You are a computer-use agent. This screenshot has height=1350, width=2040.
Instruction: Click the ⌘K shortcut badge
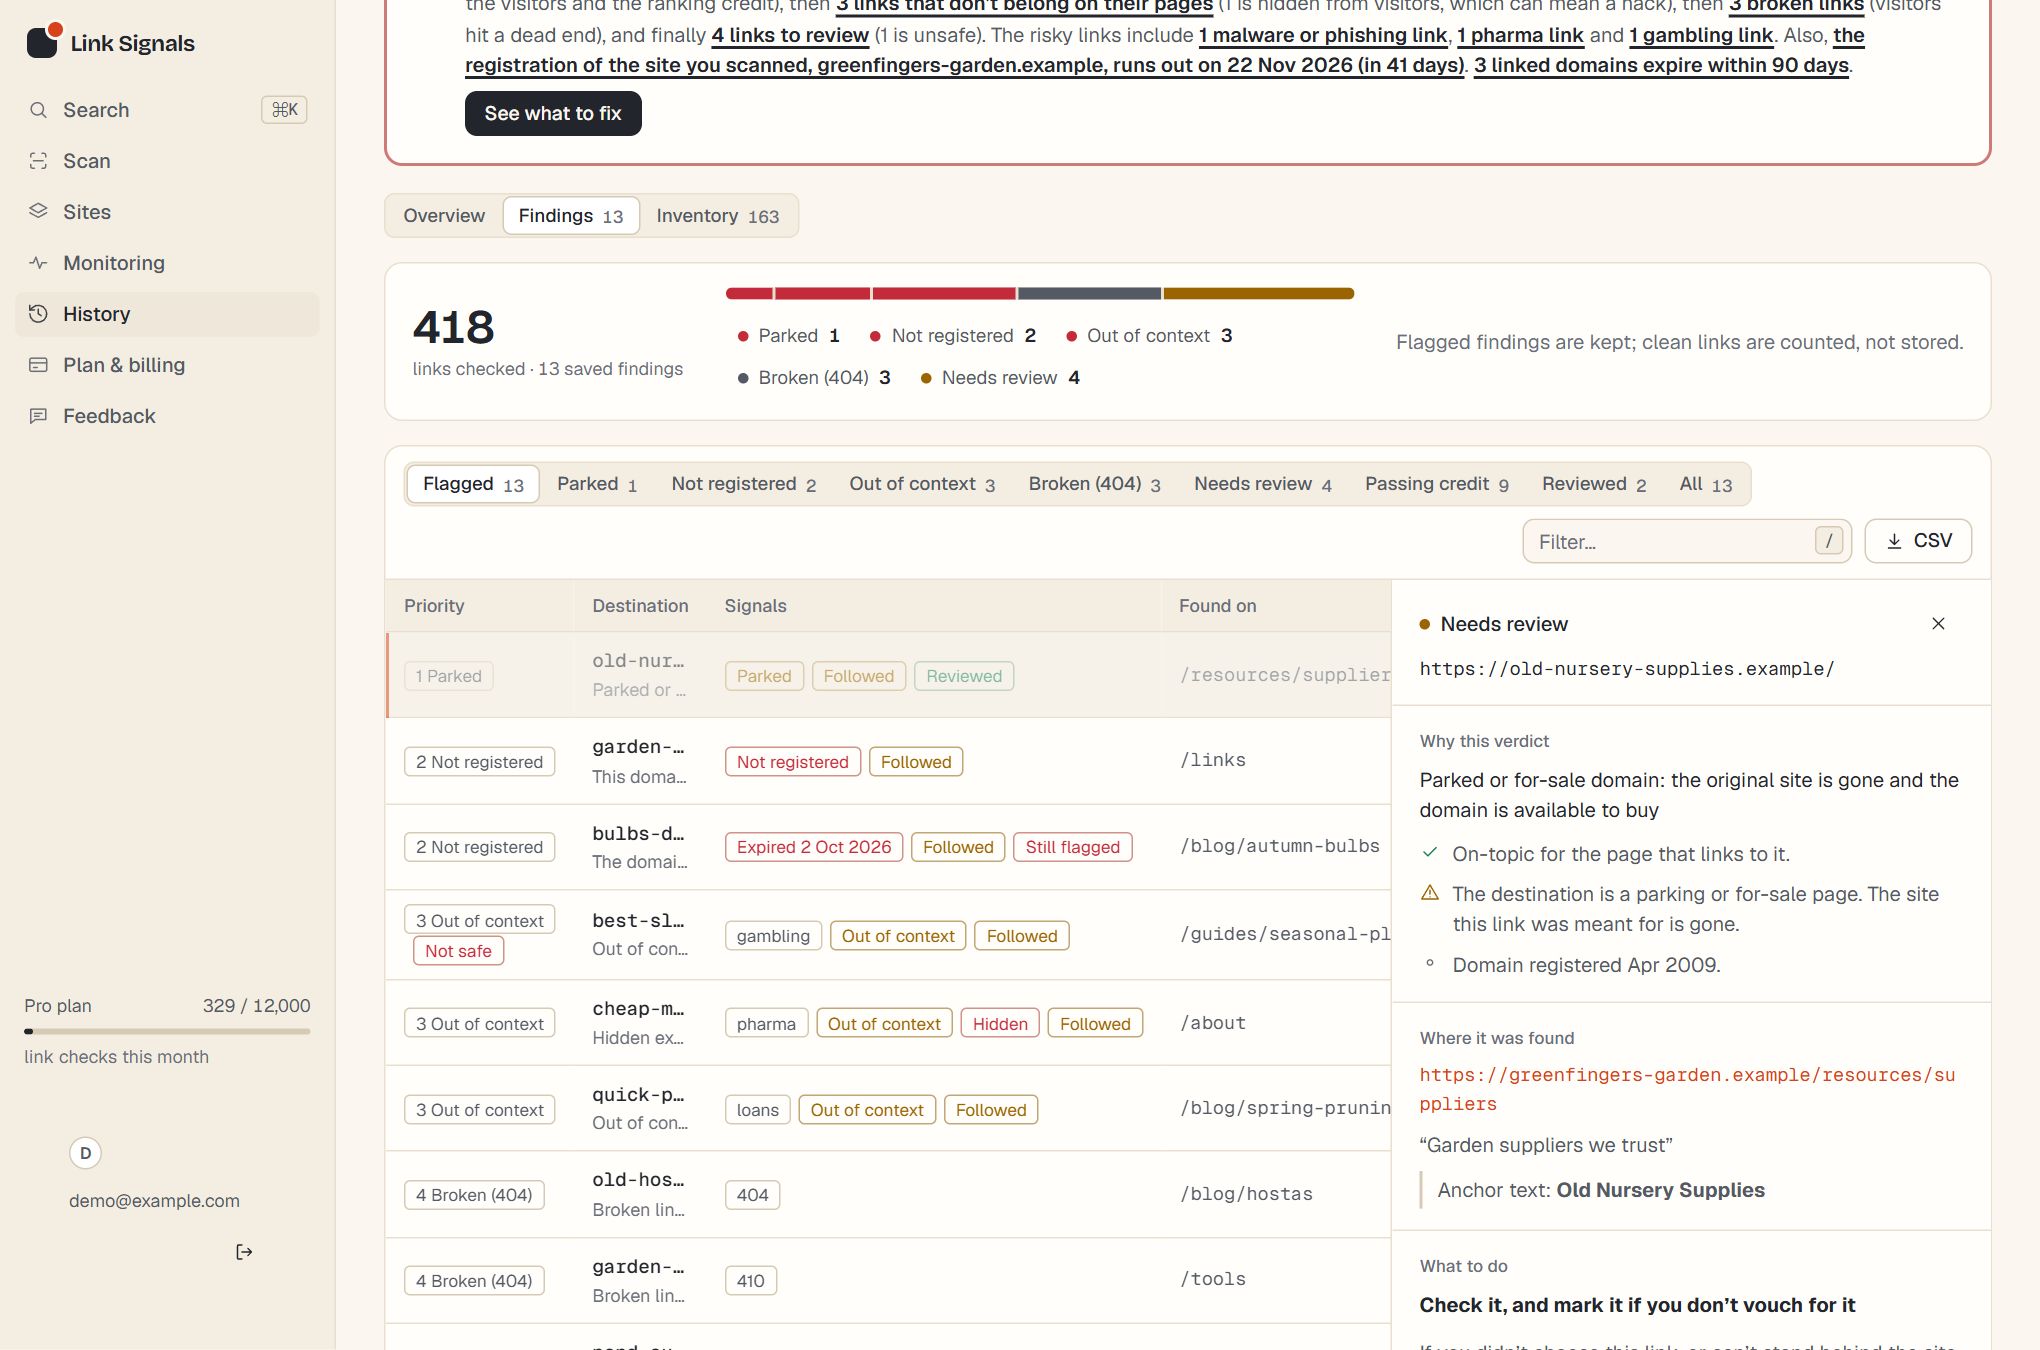point(284,110)
